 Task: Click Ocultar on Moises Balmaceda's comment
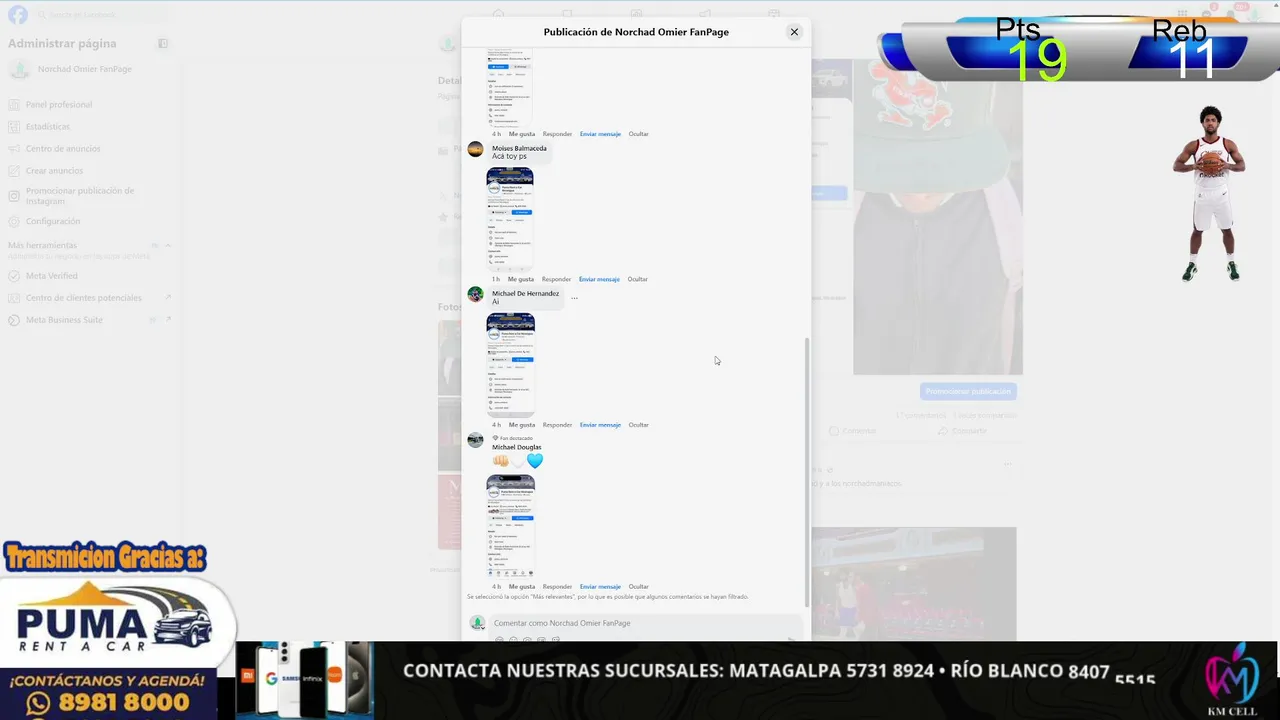pyautogui.click(x=638, y=279)
